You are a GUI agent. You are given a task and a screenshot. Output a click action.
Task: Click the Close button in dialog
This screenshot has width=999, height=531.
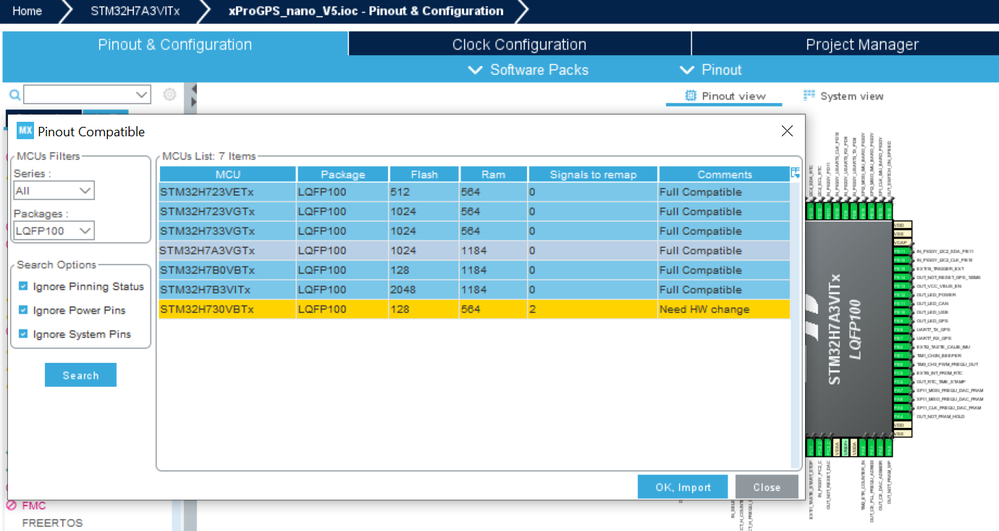pyautogui.click(x=766, y=487)
